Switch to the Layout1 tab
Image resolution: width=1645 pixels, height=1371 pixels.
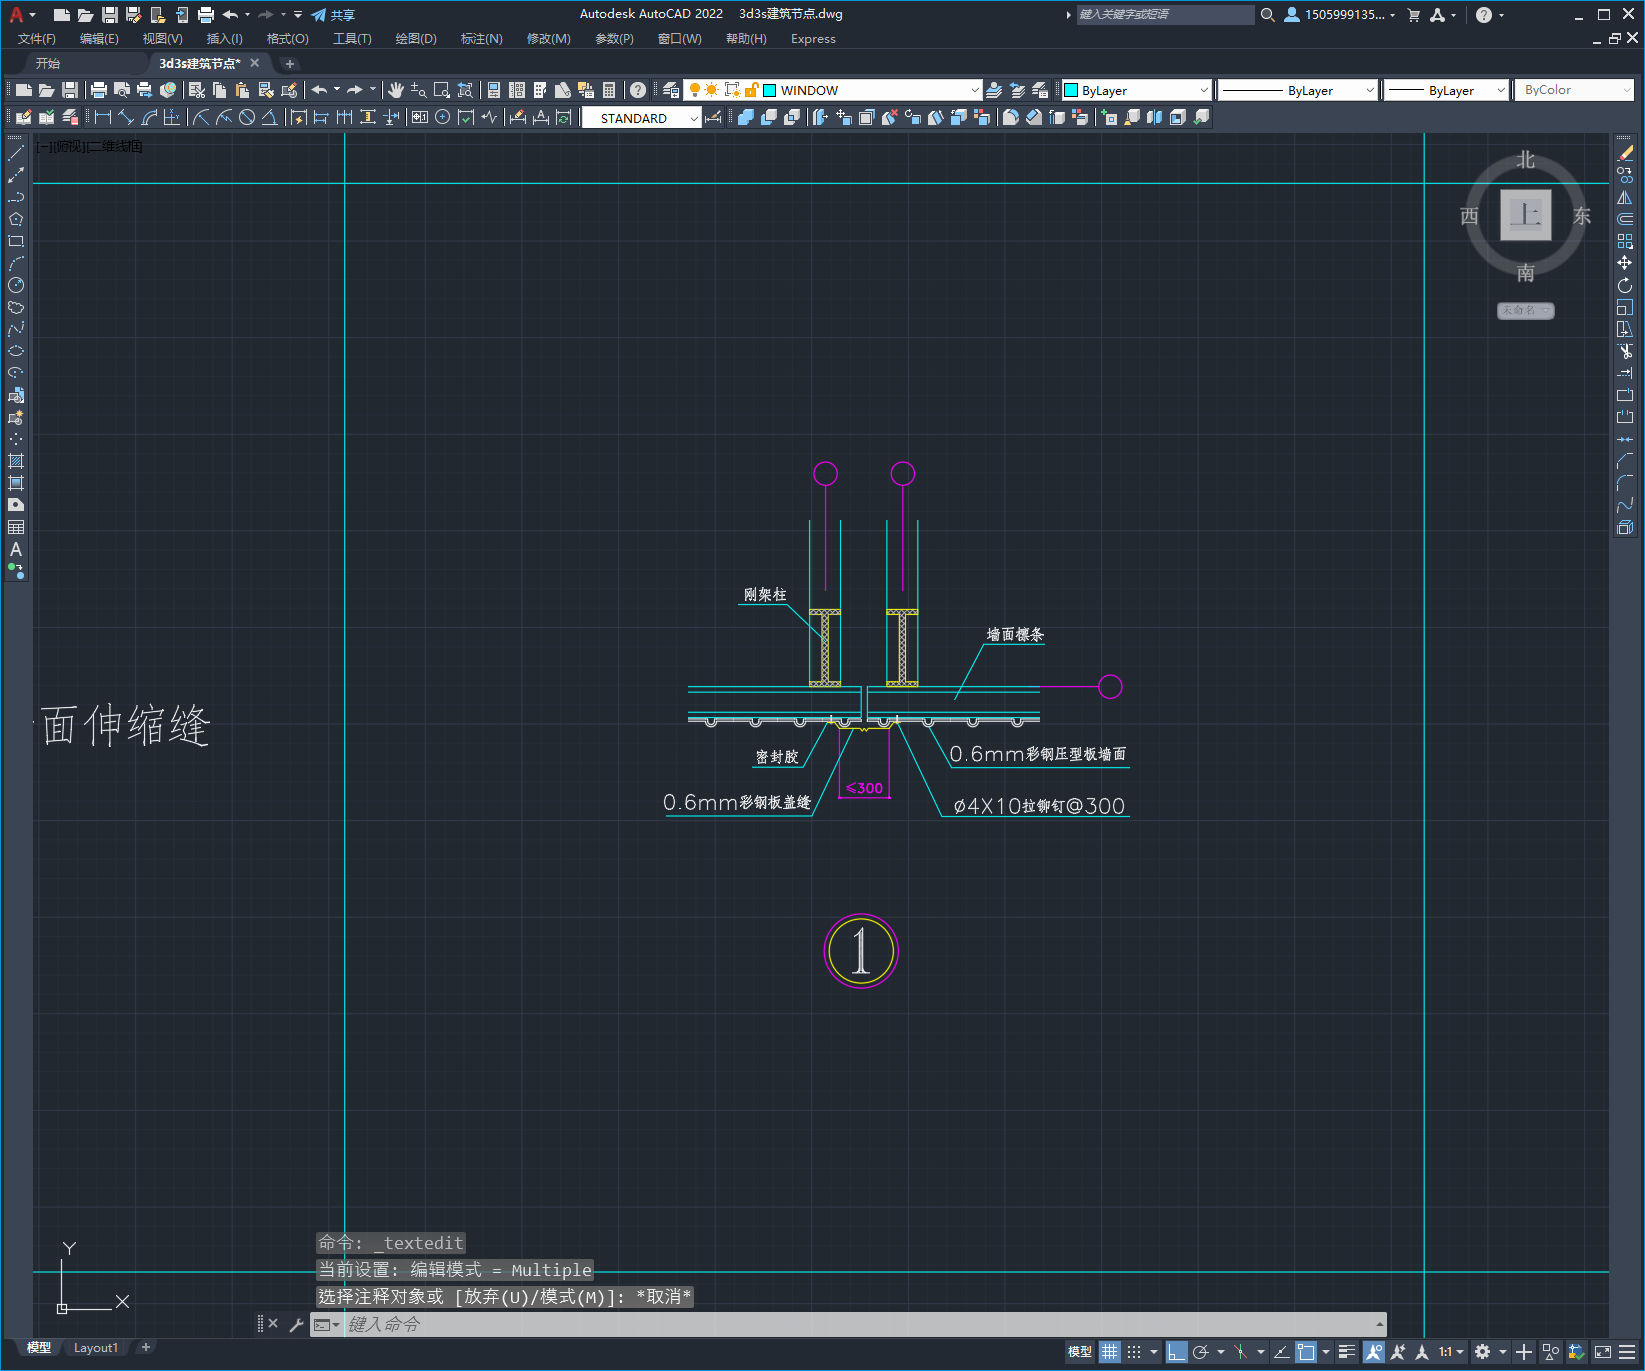(96, 1348)
